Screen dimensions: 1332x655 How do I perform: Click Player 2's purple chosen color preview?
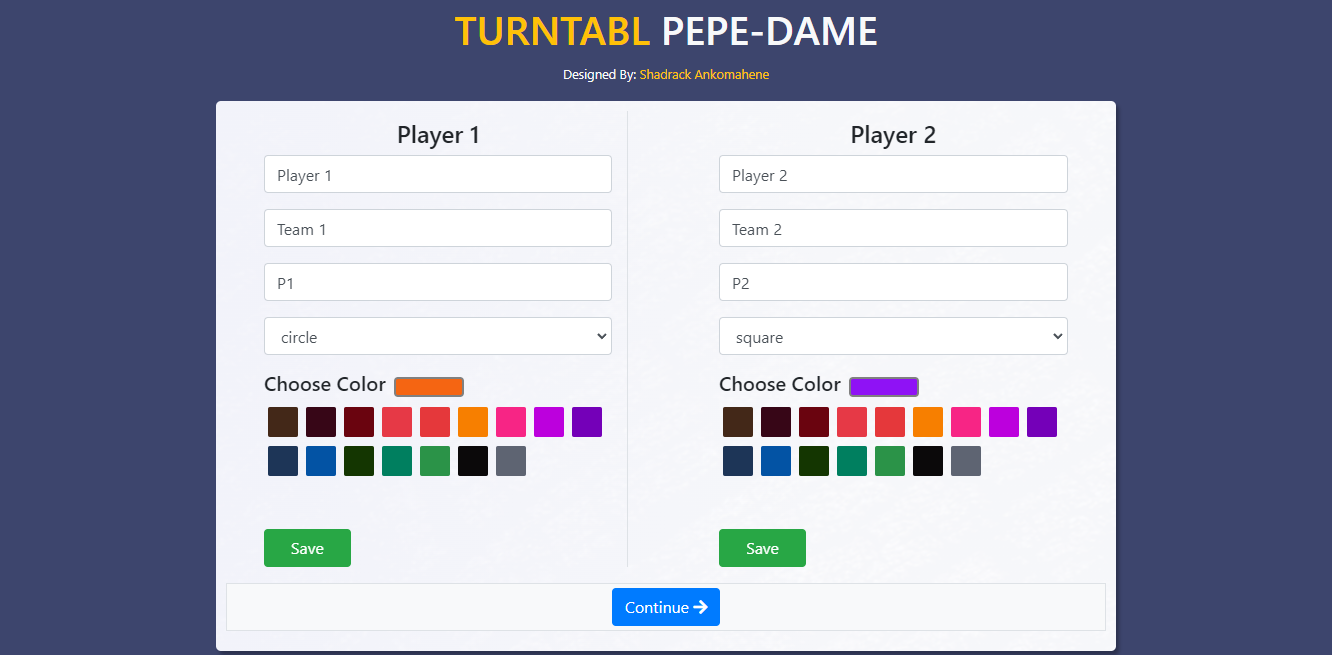coord(883,386)
